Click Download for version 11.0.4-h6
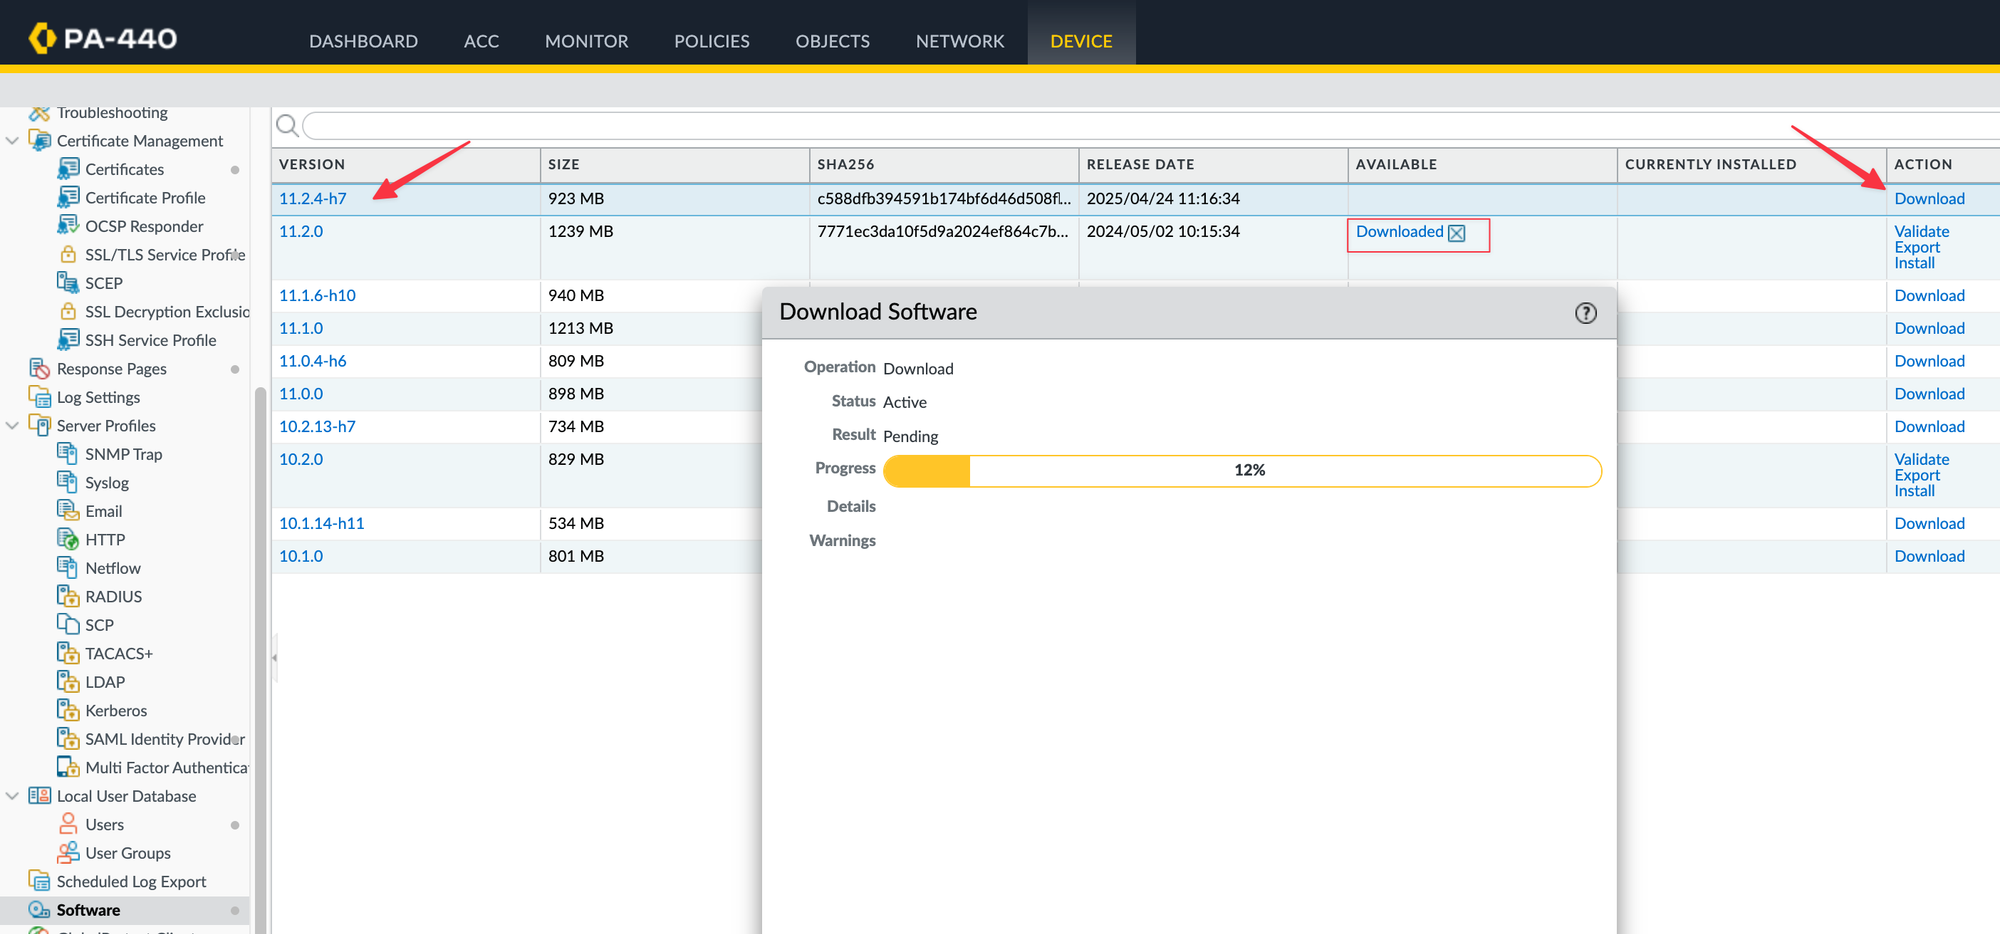The width and height of the screenshot is (2000, 934). 1929,361
